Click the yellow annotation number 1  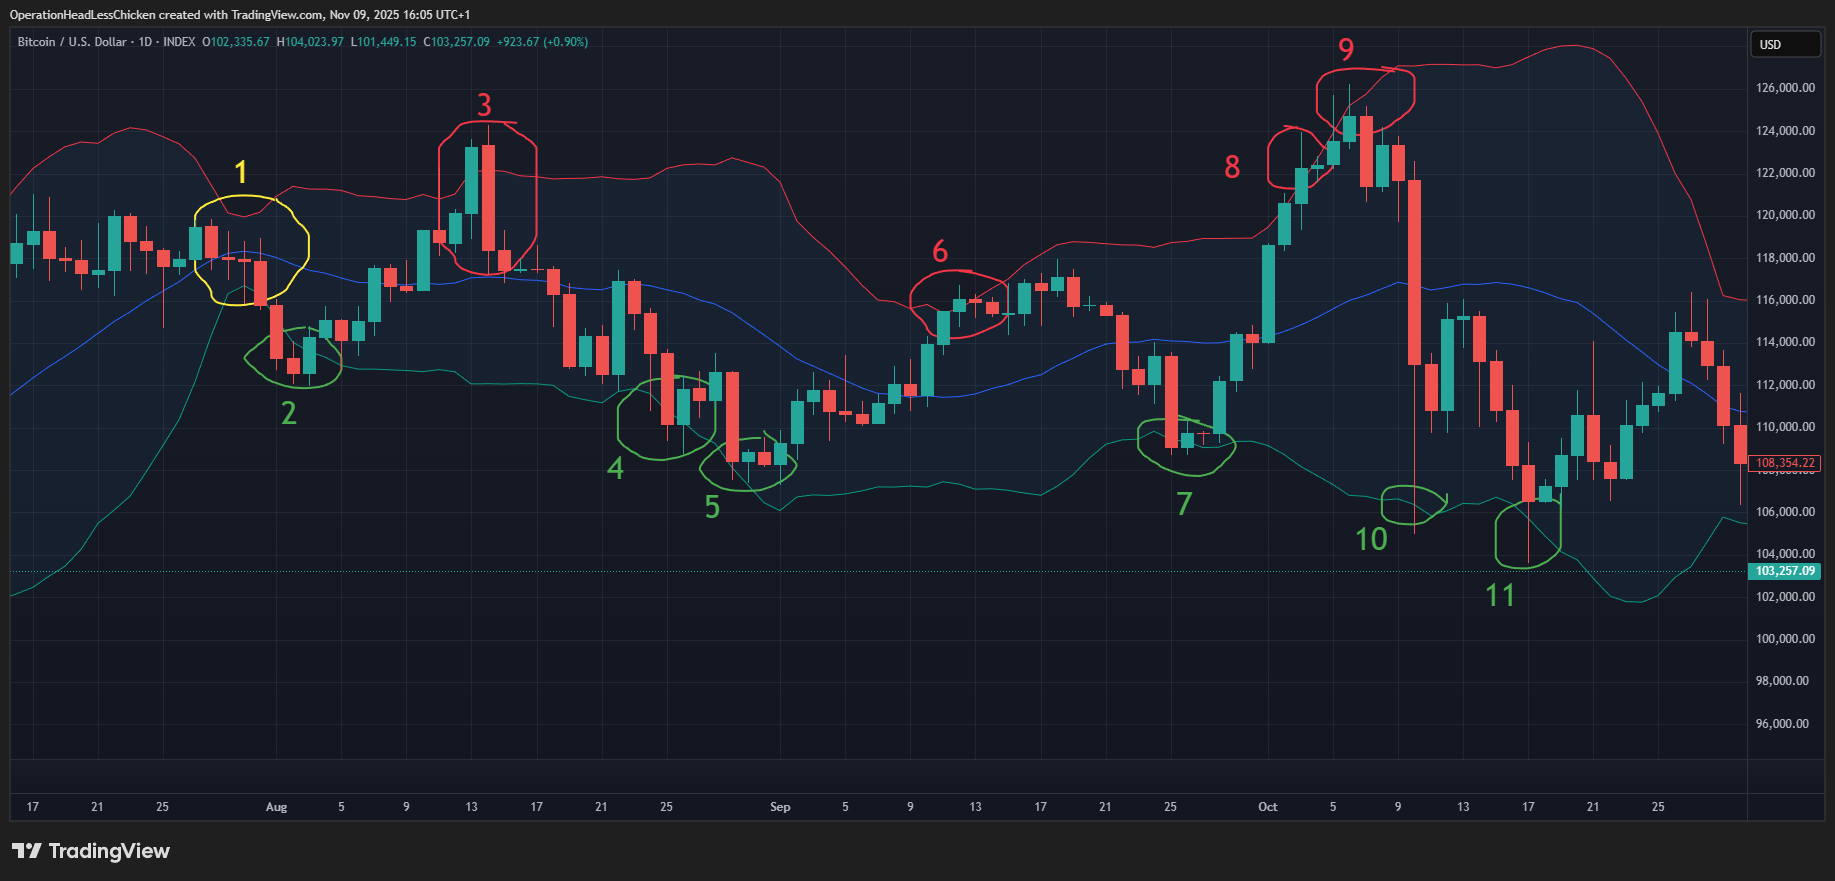(x=240, y=173)
